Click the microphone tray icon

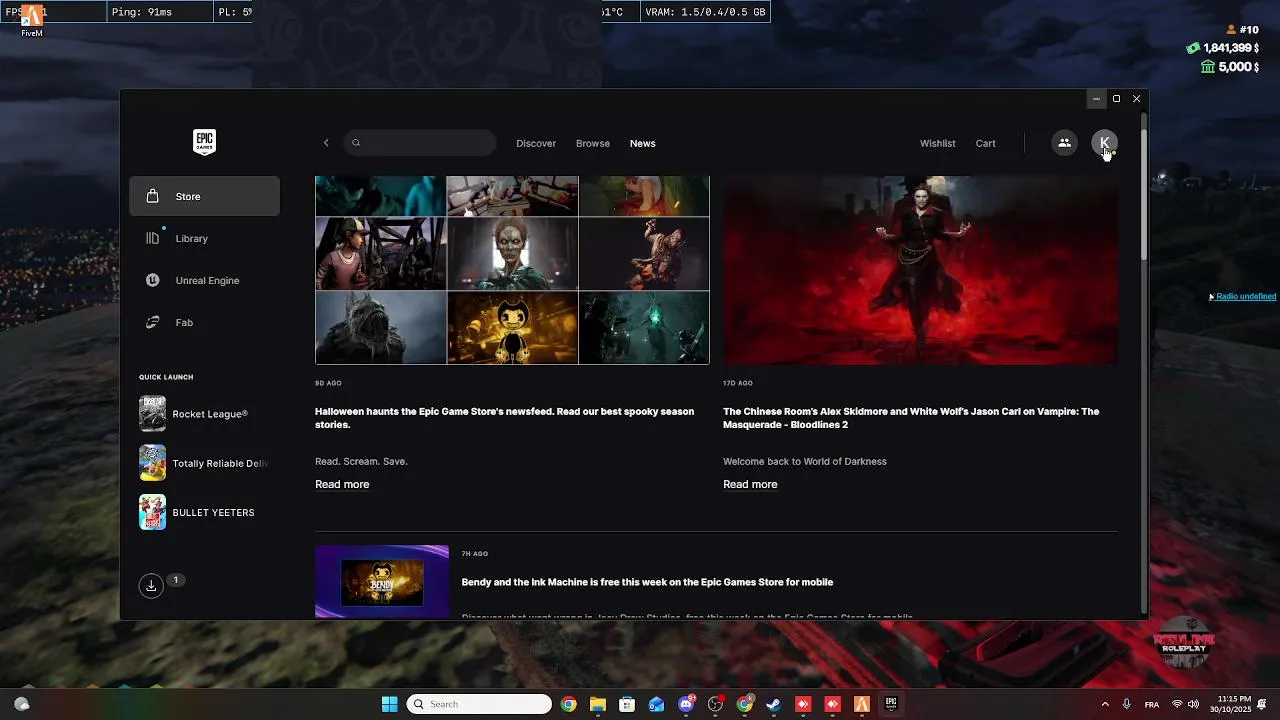[x=1127, y=704]
